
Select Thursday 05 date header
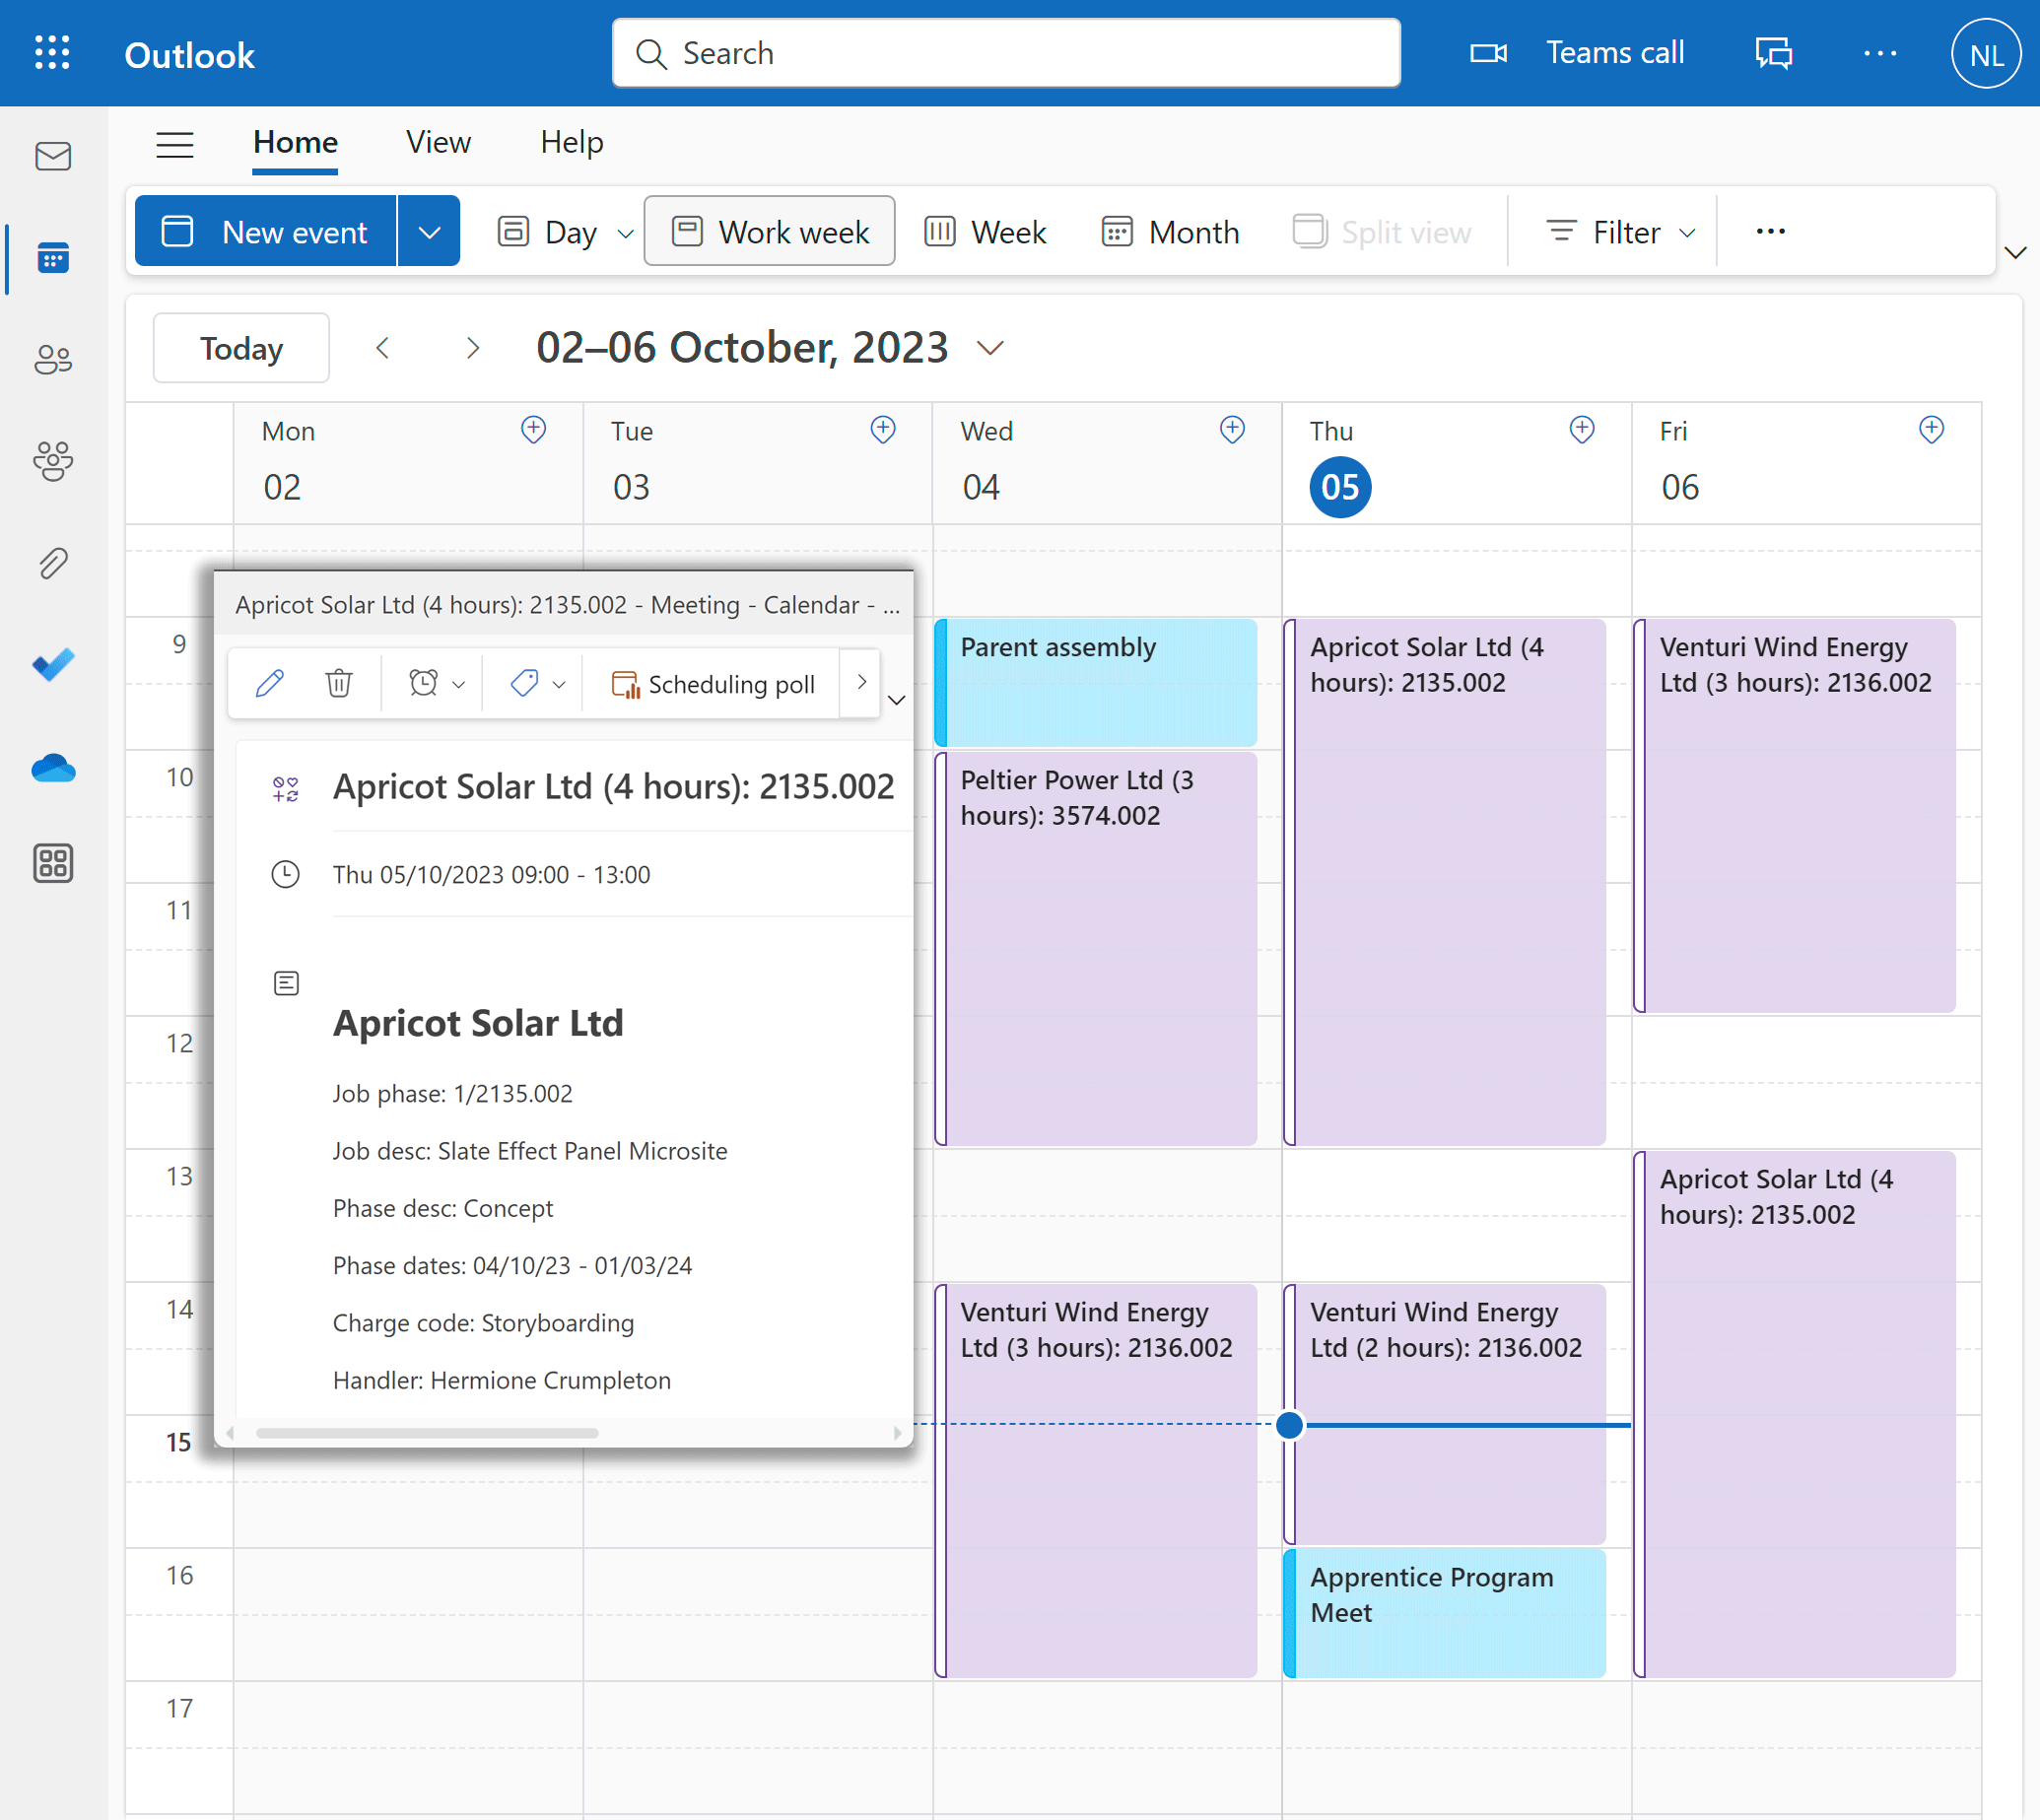tap(1340, 487)
